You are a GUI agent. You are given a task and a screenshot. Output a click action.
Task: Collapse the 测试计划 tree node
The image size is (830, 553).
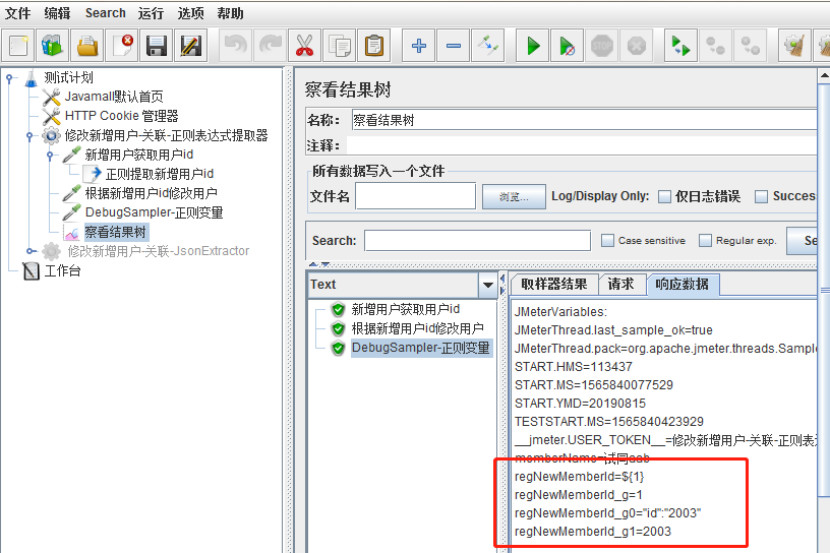tap(9, 78)
